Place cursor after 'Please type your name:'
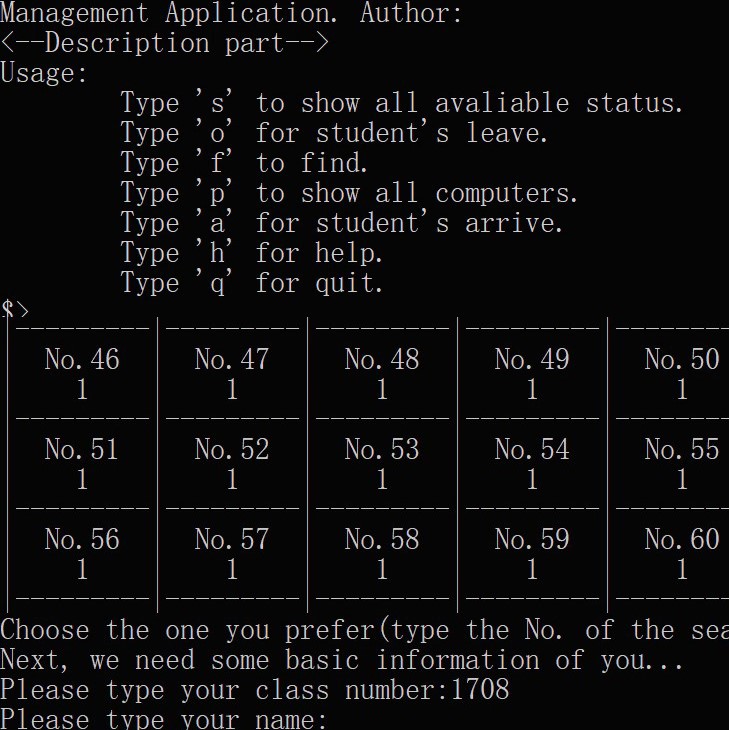This screenshot has height=730, width=729. point(334,720)
